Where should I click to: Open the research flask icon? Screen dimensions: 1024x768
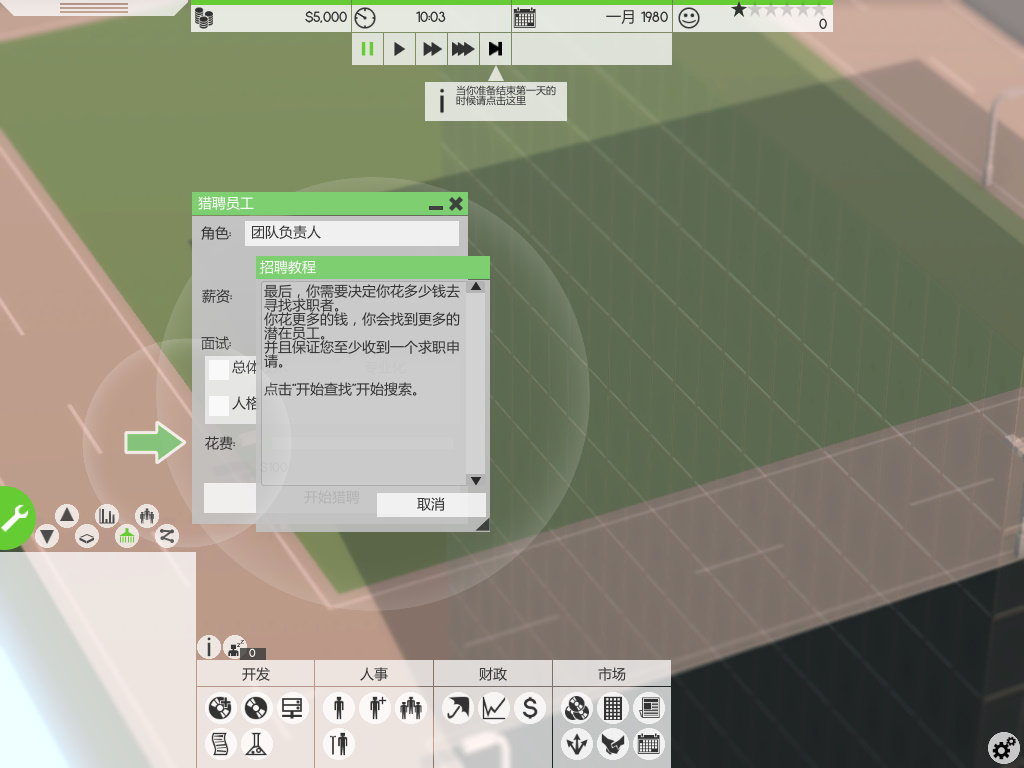256,743
